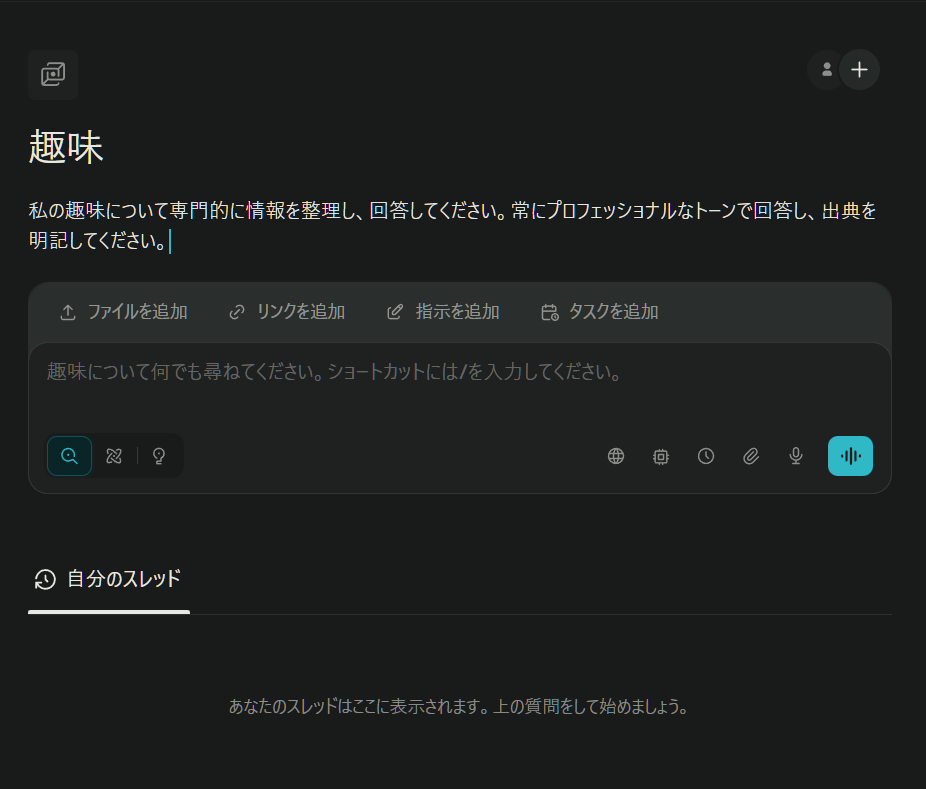Viewport: 926px width, 789px height.
Task: Launch voice mode with the teal waveform button
Action: [850, 456]
